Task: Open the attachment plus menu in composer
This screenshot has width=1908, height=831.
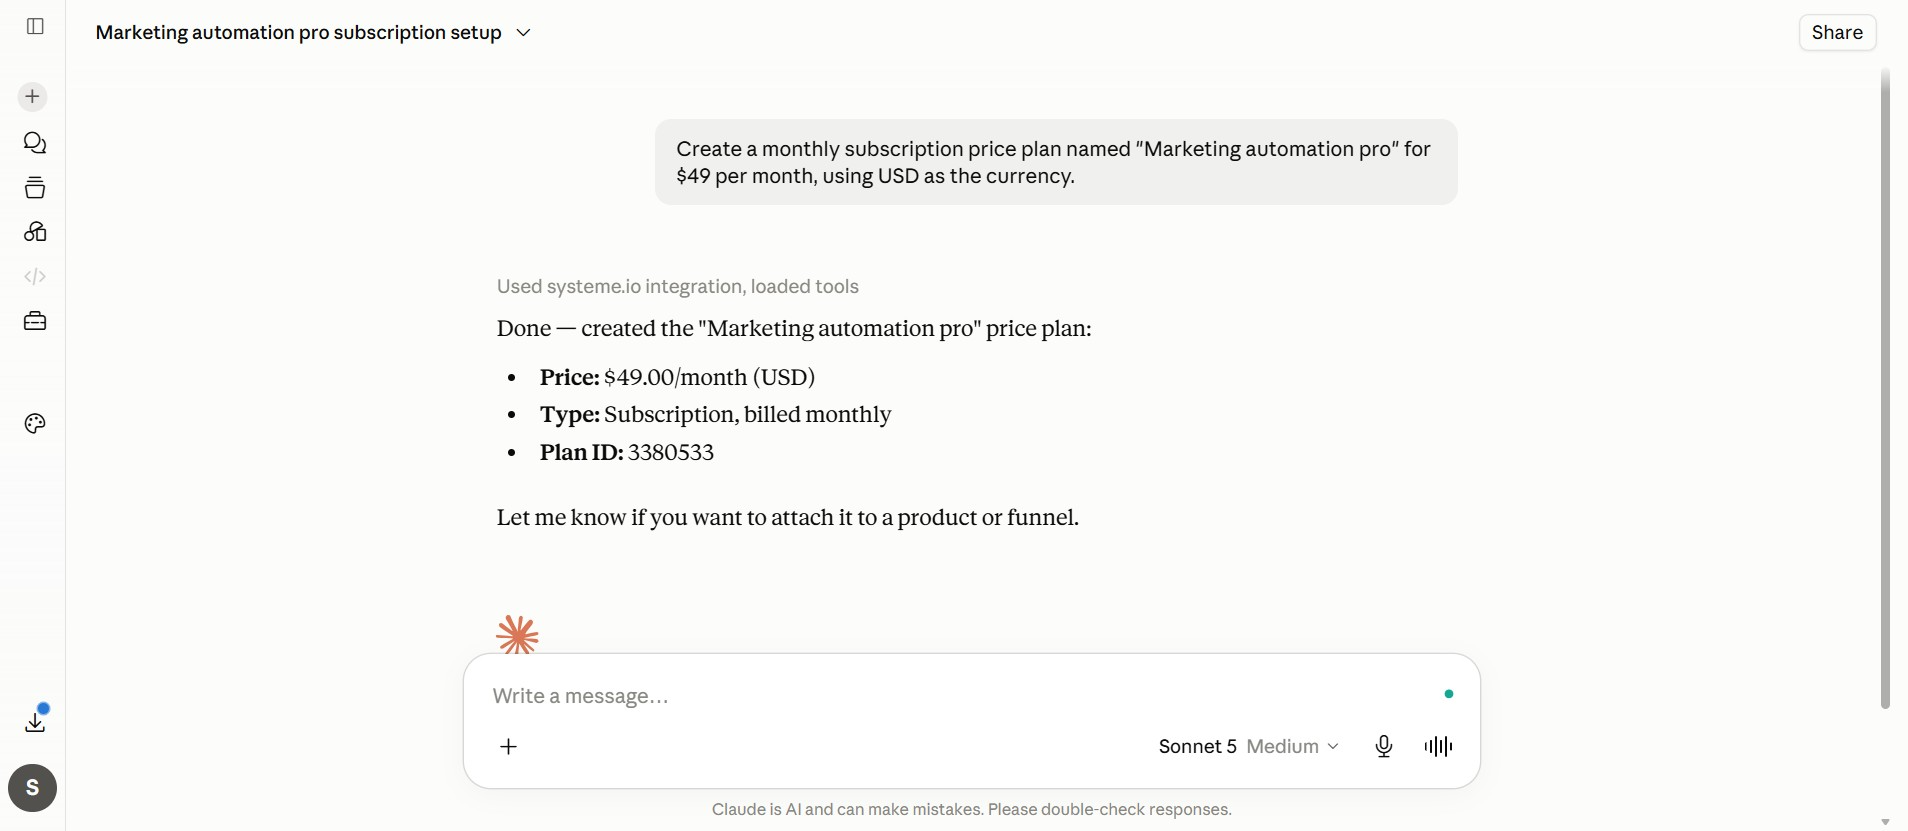Action: point(509,747)
